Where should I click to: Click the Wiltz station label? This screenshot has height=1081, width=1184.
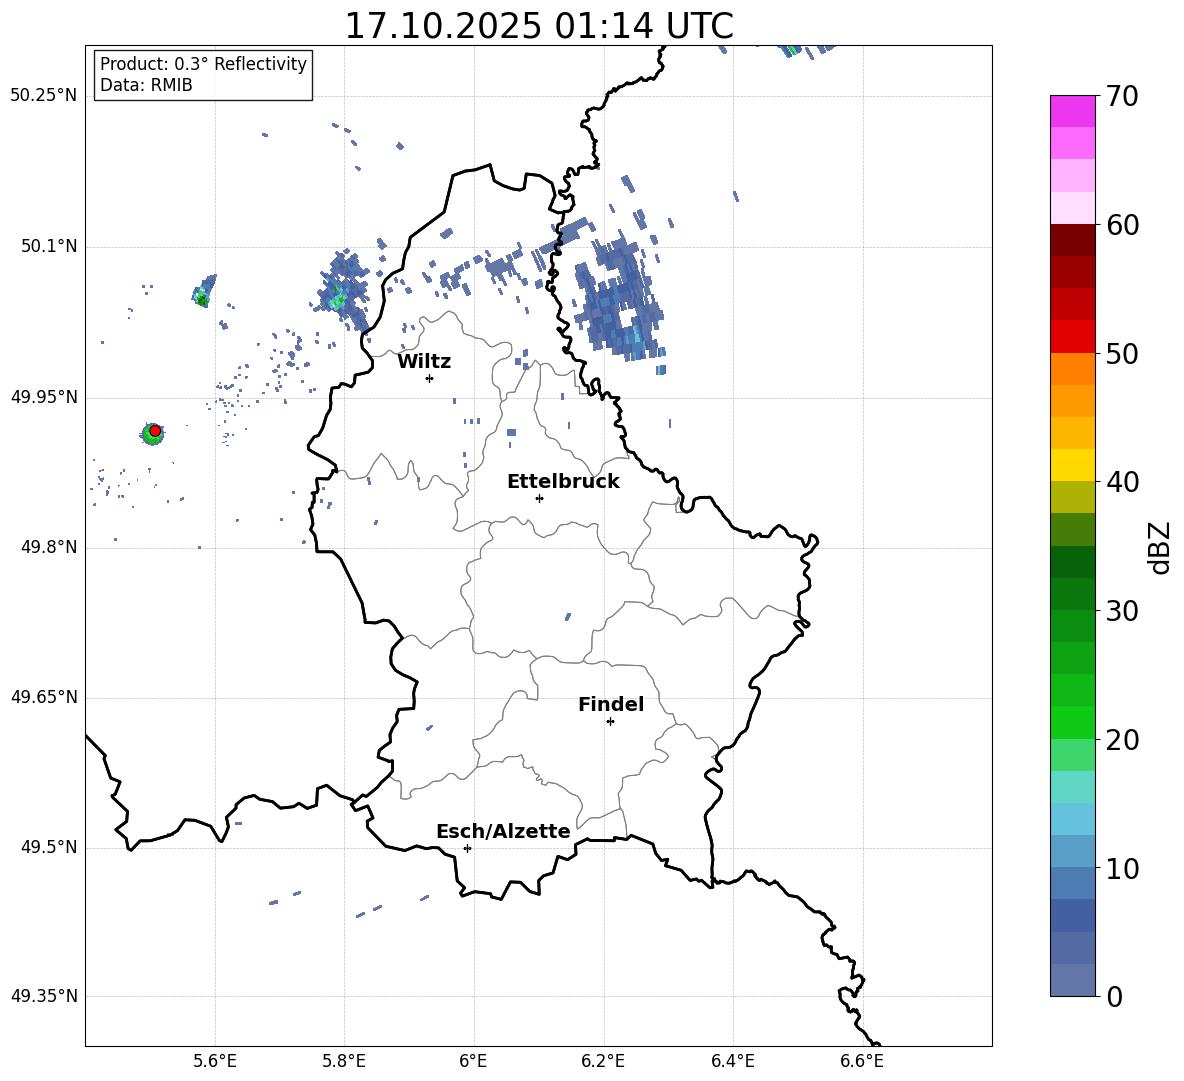click(424, 362)
